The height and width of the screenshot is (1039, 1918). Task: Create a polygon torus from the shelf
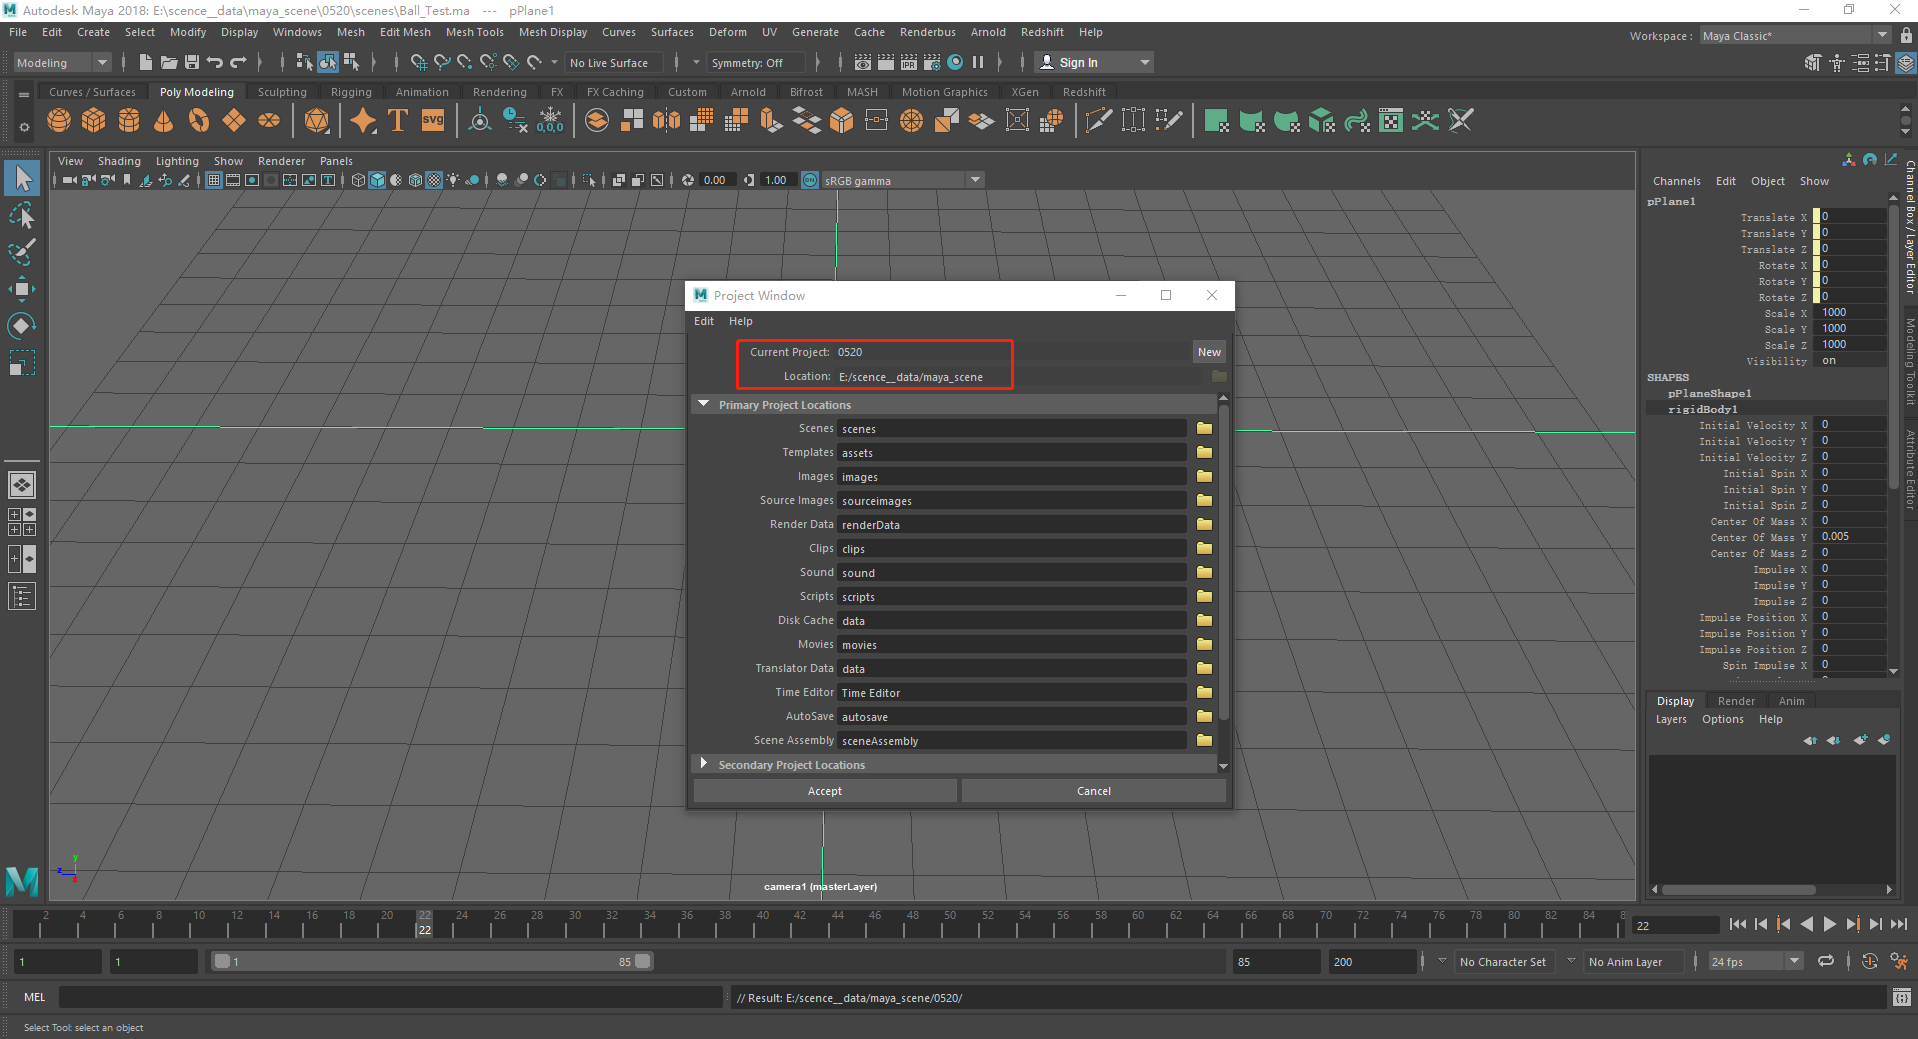(199, 121)
